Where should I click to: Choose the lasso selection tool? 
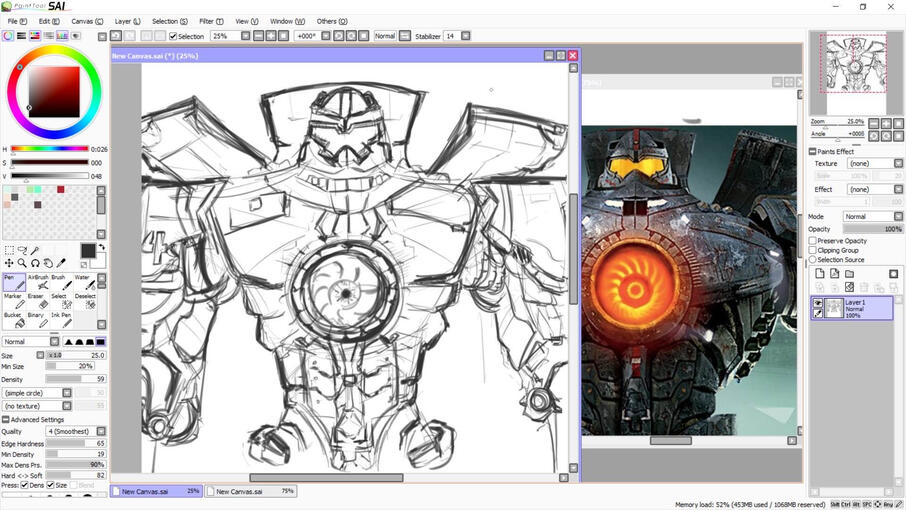(22, 250)
